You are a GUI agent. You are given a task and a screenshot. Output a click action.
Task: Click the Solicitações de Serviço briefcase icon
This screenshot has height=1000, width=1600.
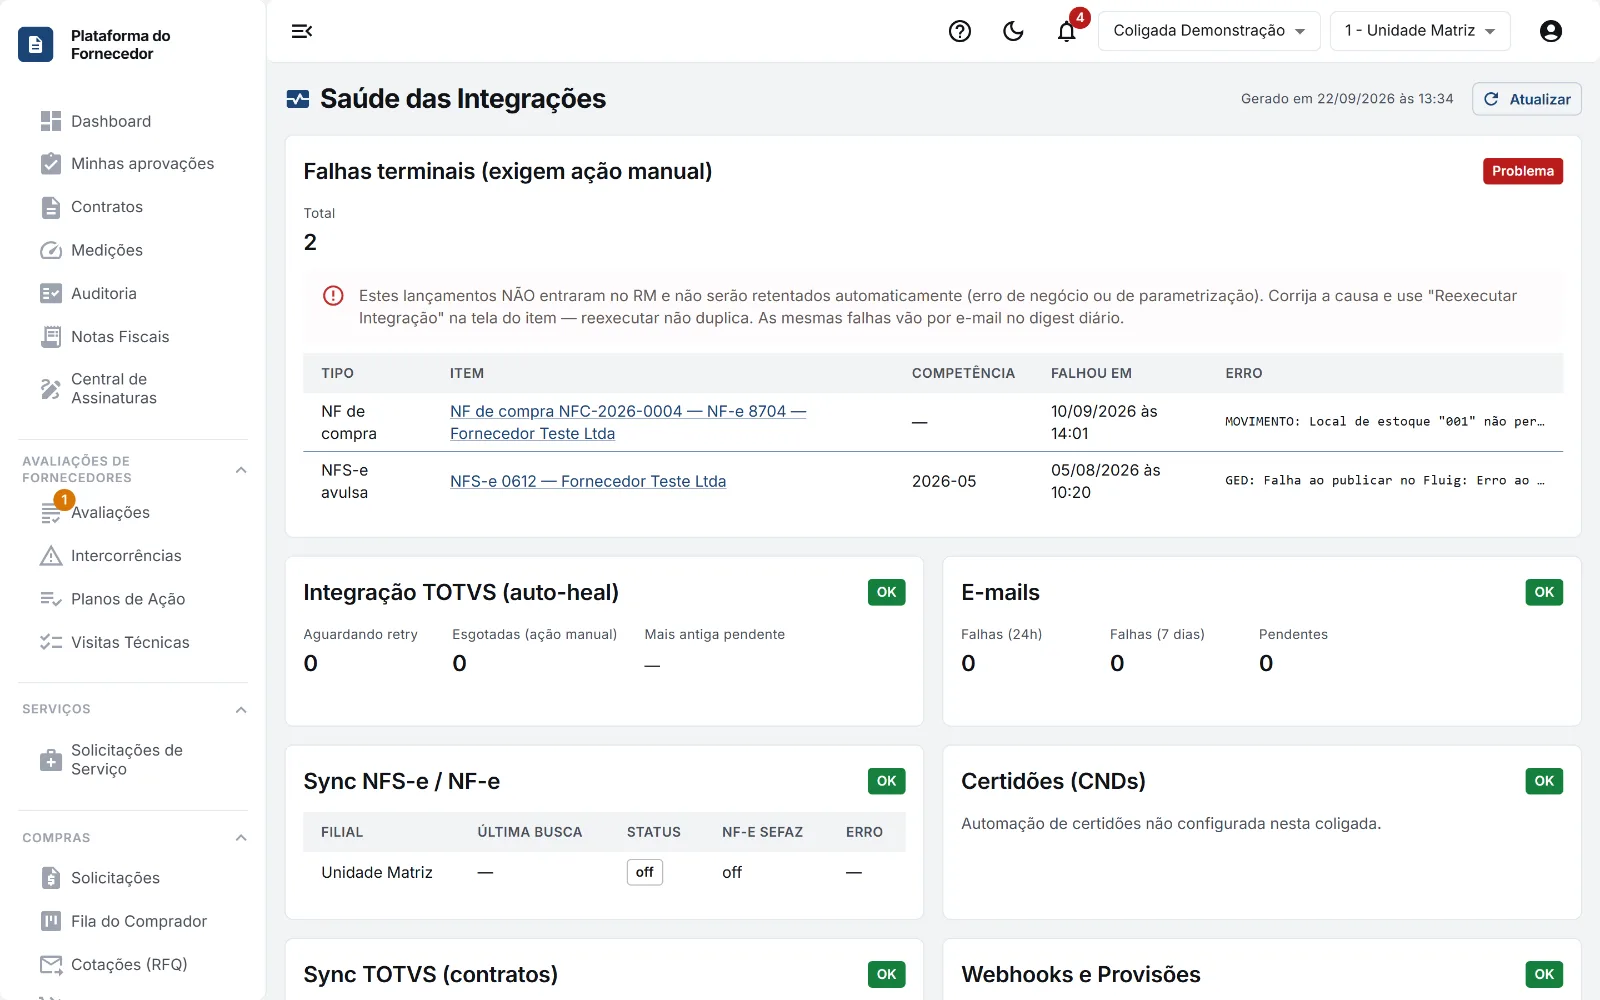tap(51, 760)
